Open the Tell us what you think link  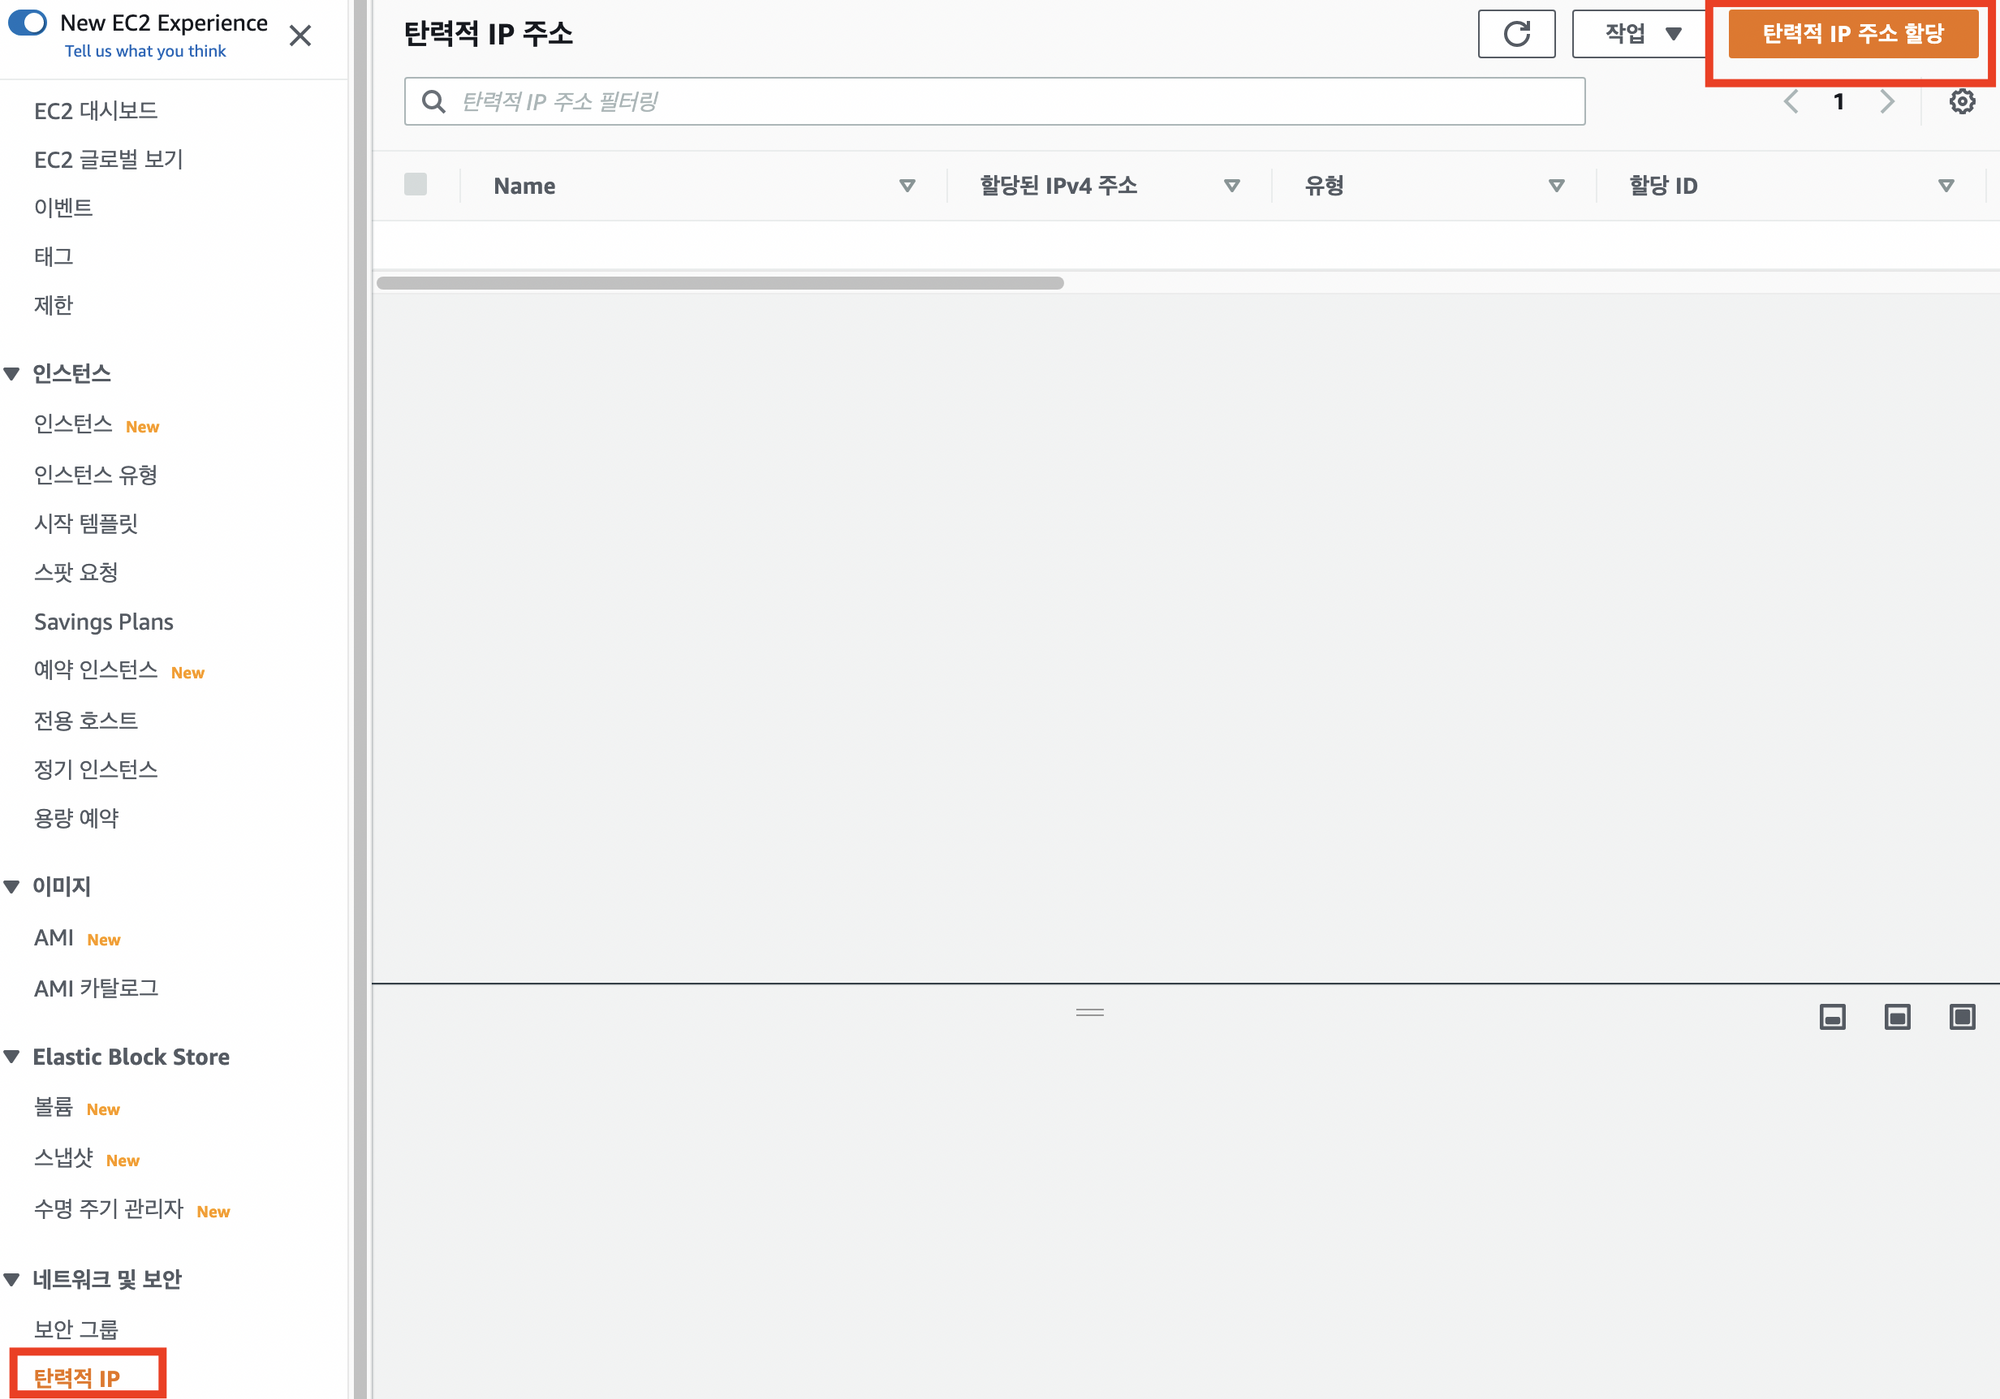pyautogui.click(x=145, y=51)
